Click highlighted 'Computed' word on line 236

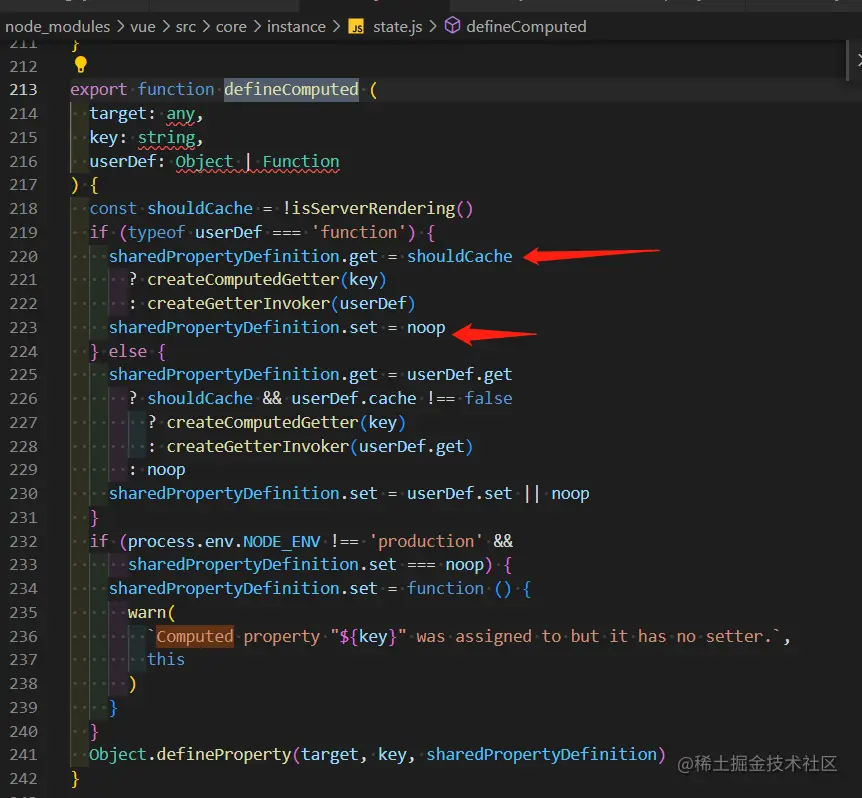click(195, 636)
